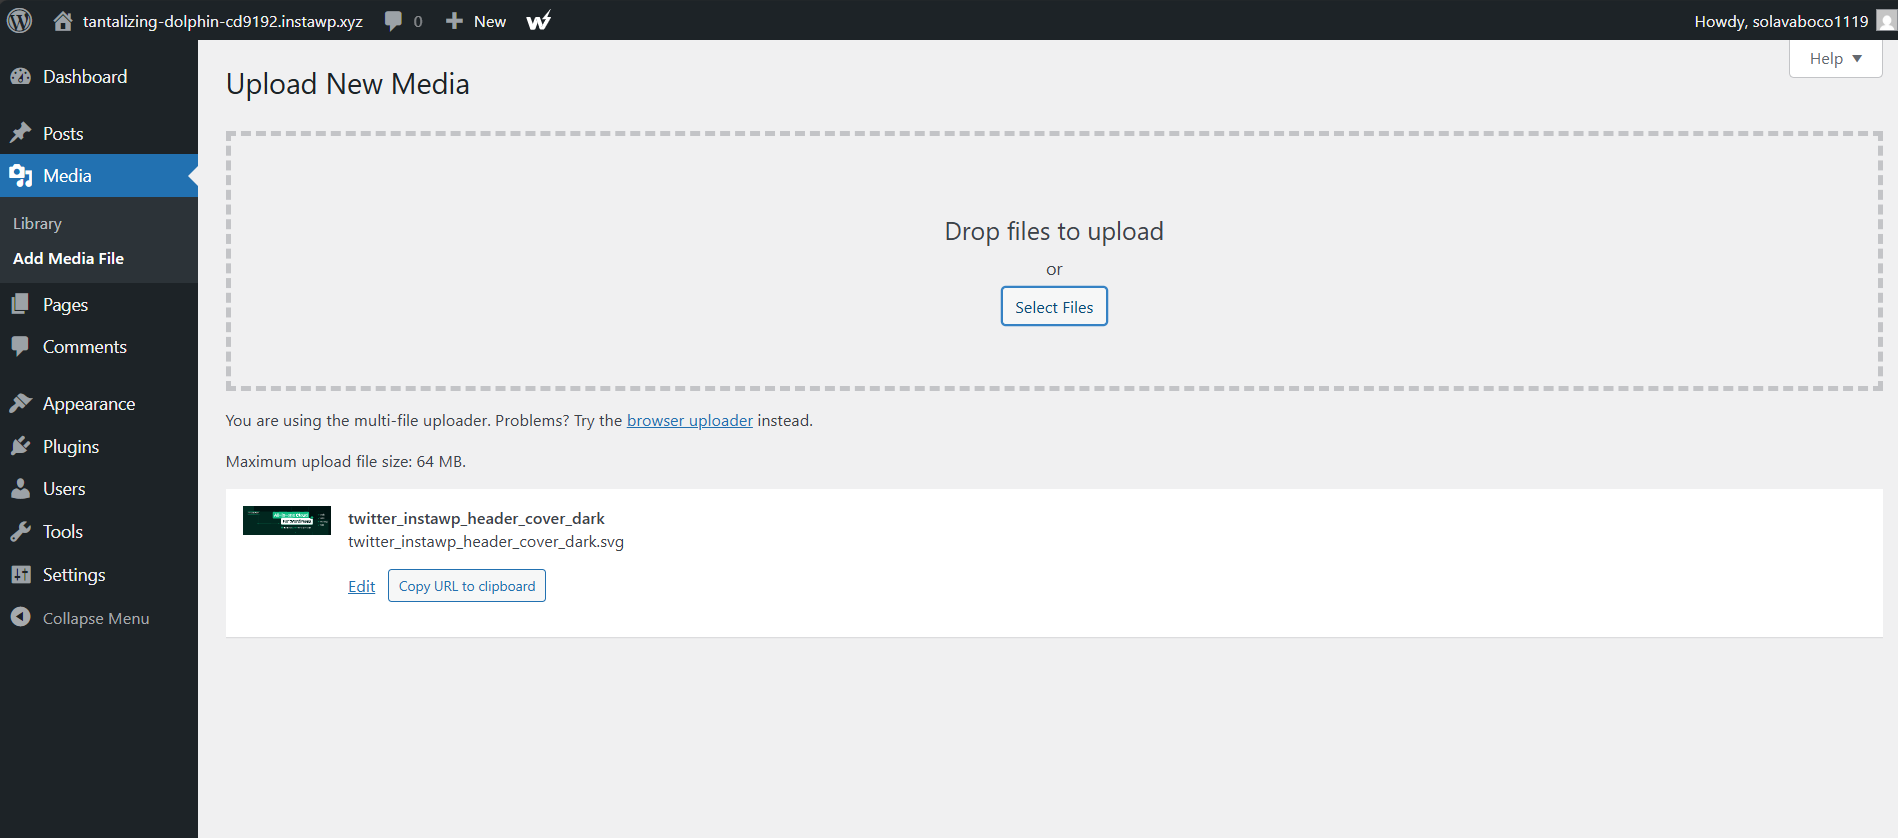Viewport: 1898px width, 838px height.
Task: Click the Collapse Menu arrow icon
Action: 21,617
